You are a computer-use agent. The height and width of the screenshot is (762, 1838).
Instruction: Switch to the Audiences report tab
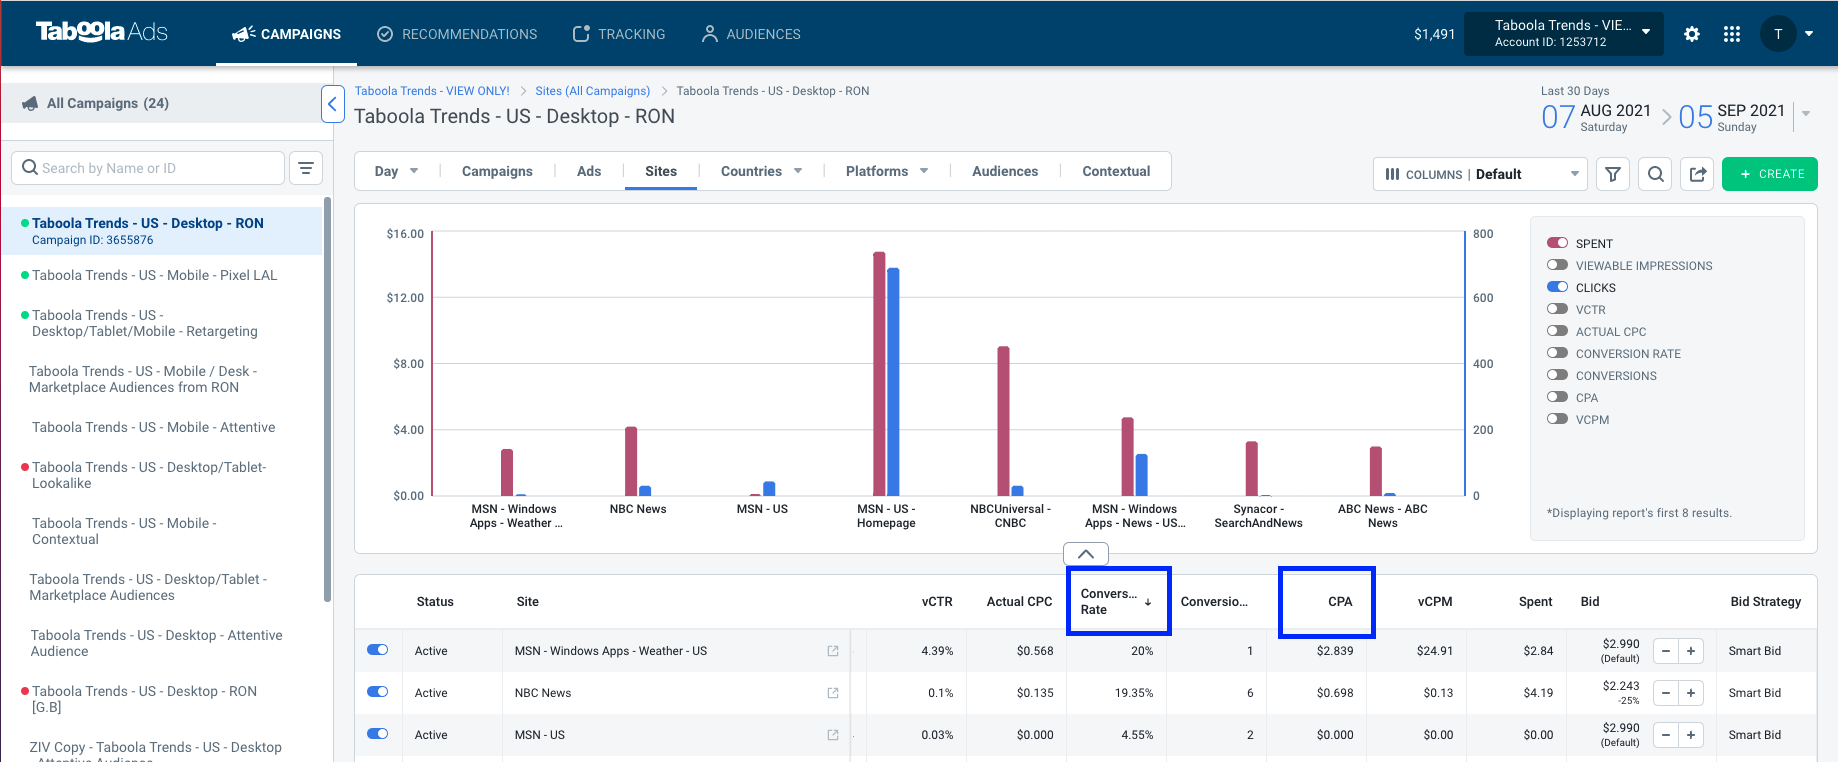tap(1005, 171)
